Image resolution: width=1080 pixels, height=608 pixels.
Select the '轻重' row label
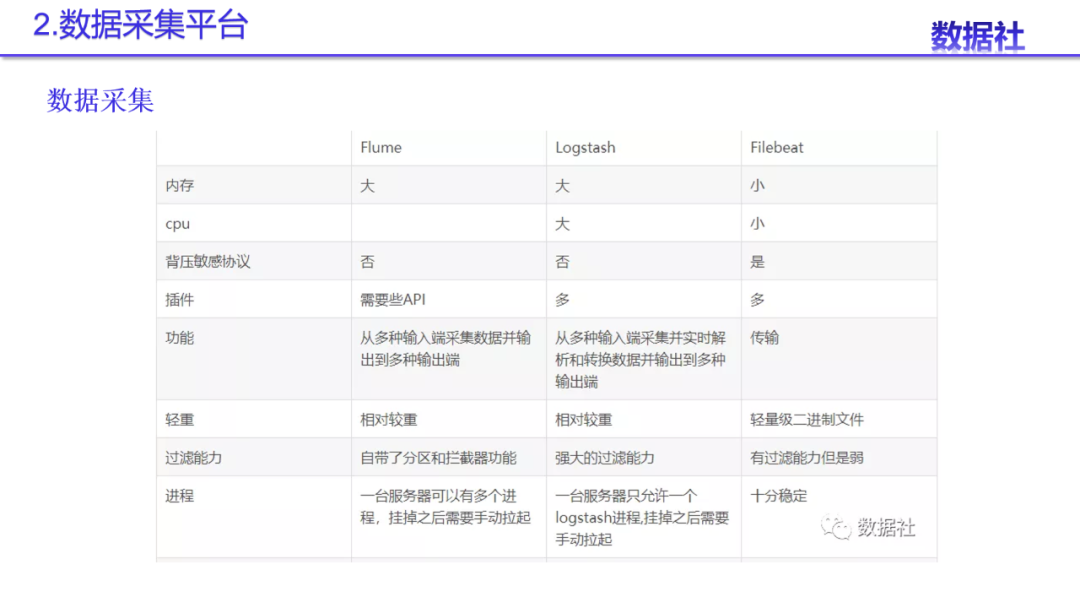(x=180, y=419)
